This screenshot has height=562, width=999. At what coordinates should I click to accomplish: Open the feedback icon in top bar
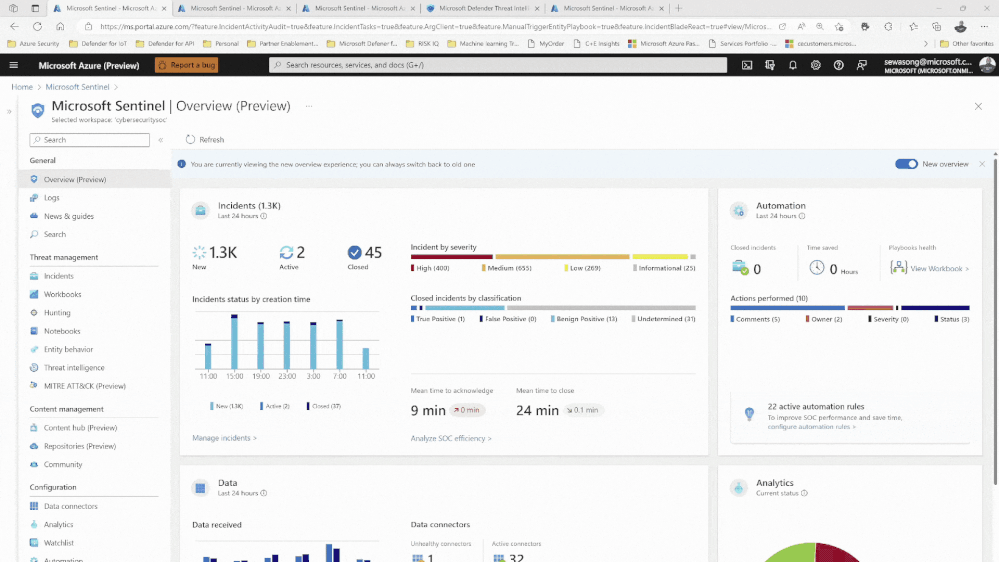click(861, 65)
